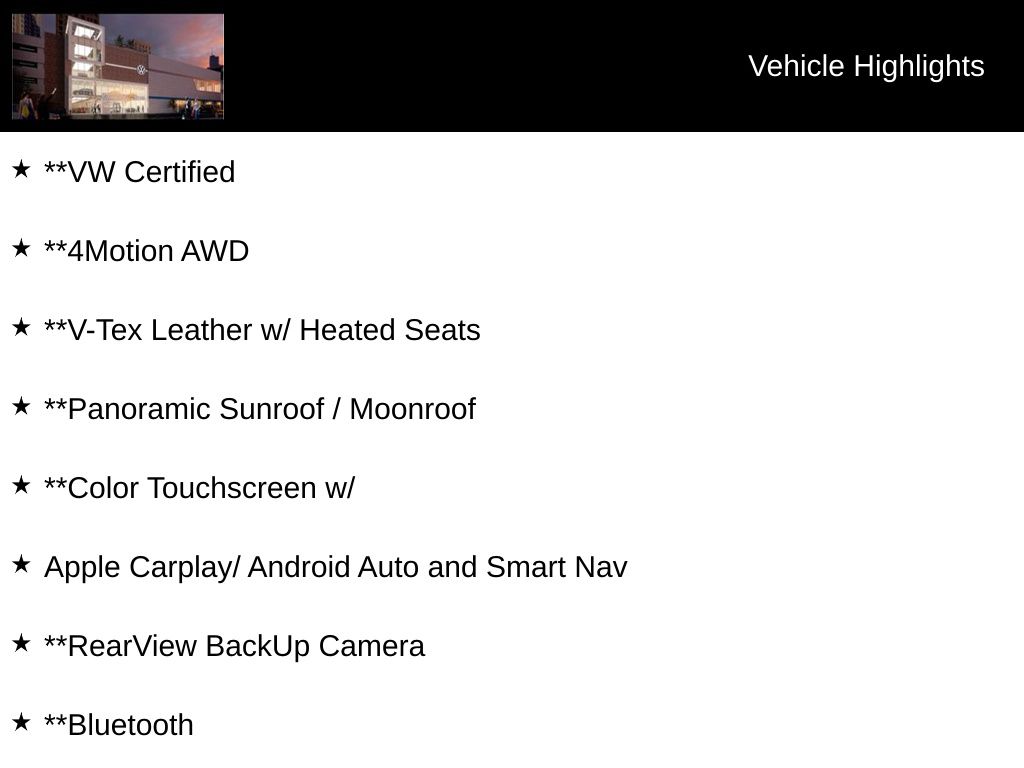Click the Color Touchscreen w/ text

tap(199, 488)
